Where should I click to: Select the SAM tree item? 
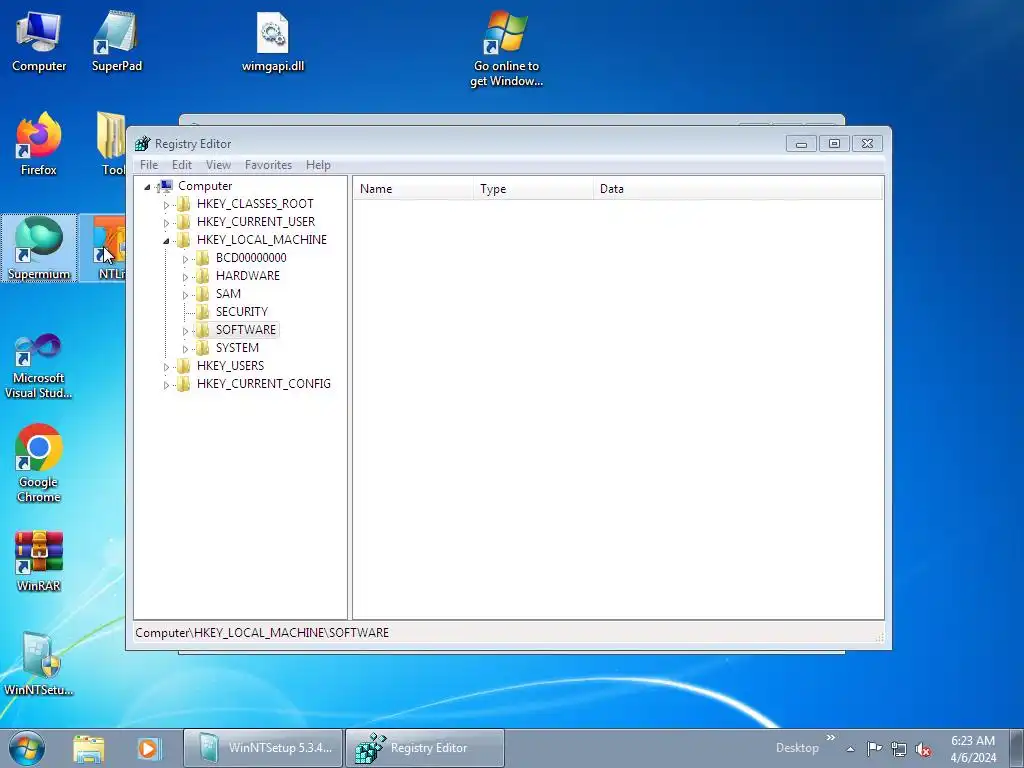click(228, 294)
